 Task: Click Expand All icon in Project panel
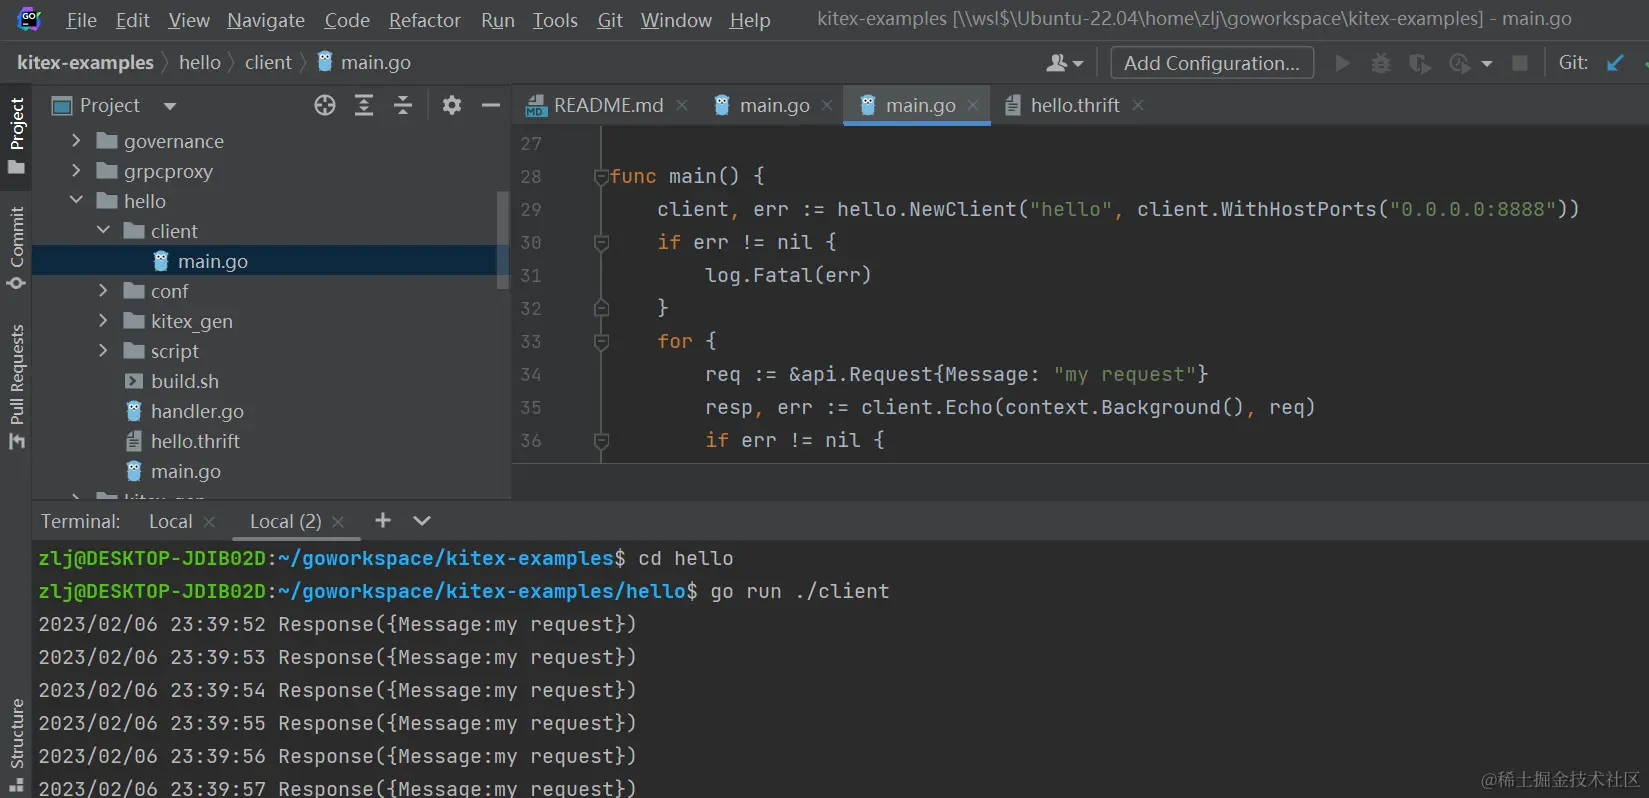364,105
